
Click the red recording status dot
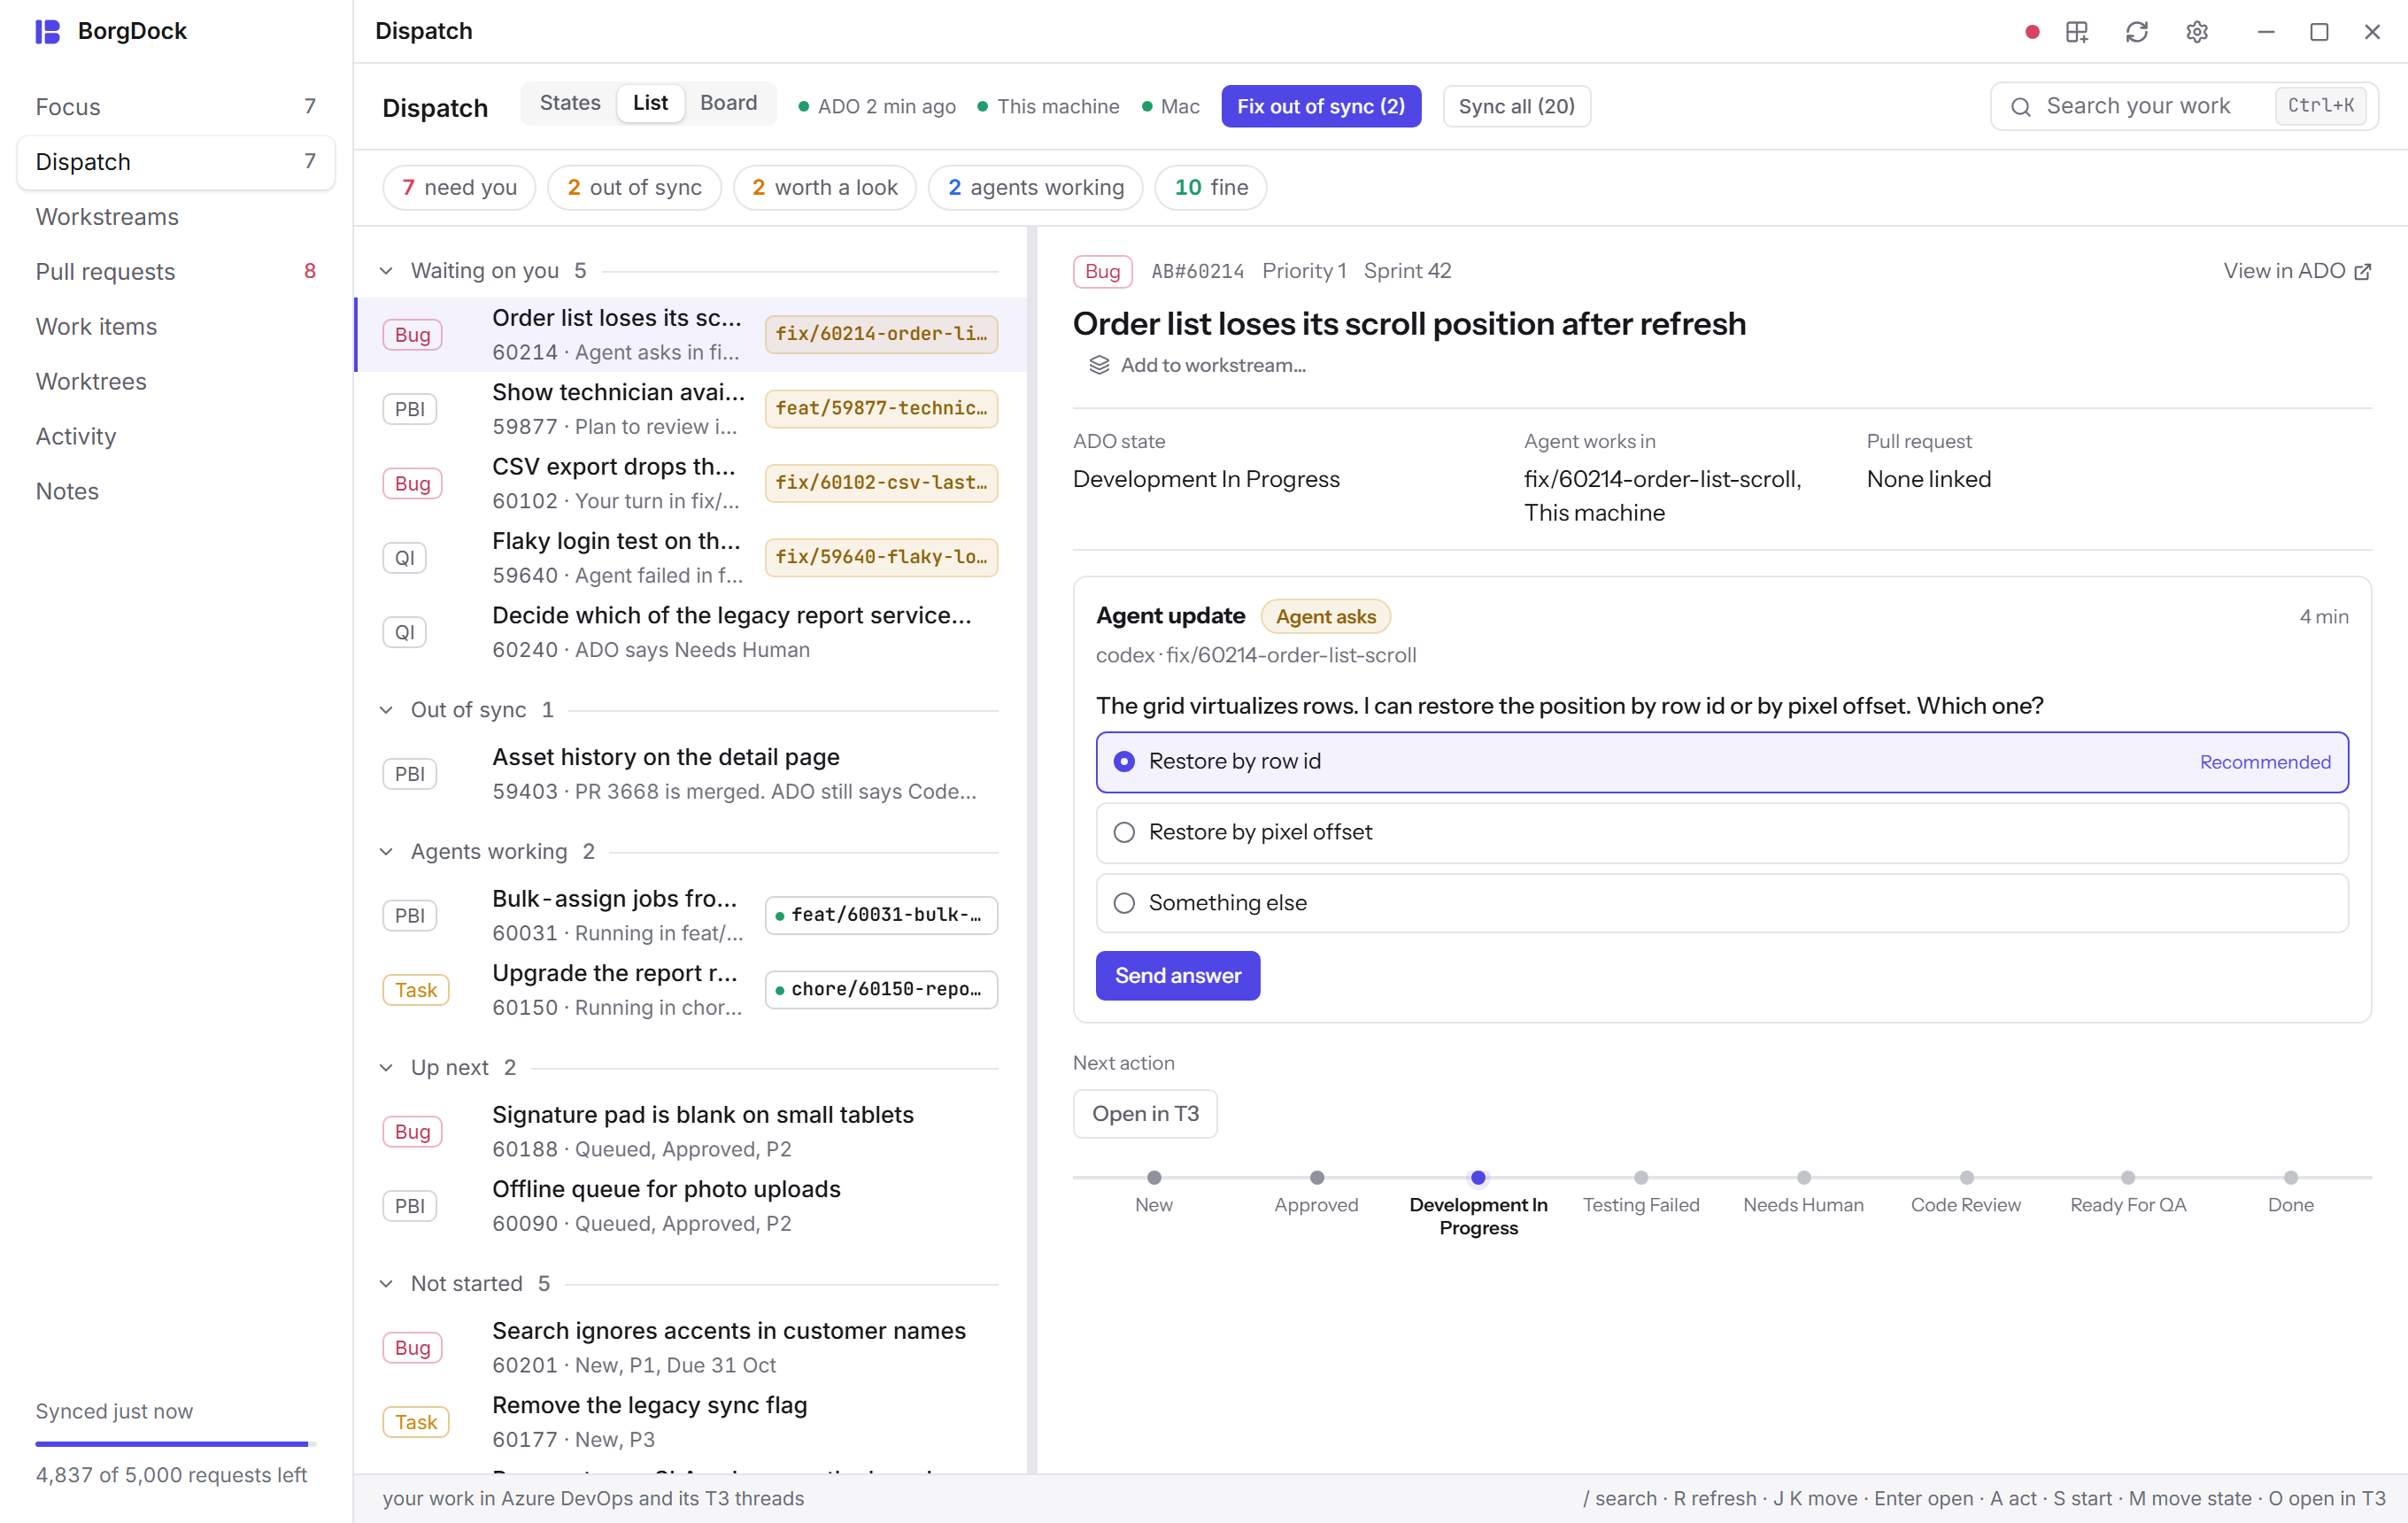(2032, 32)
